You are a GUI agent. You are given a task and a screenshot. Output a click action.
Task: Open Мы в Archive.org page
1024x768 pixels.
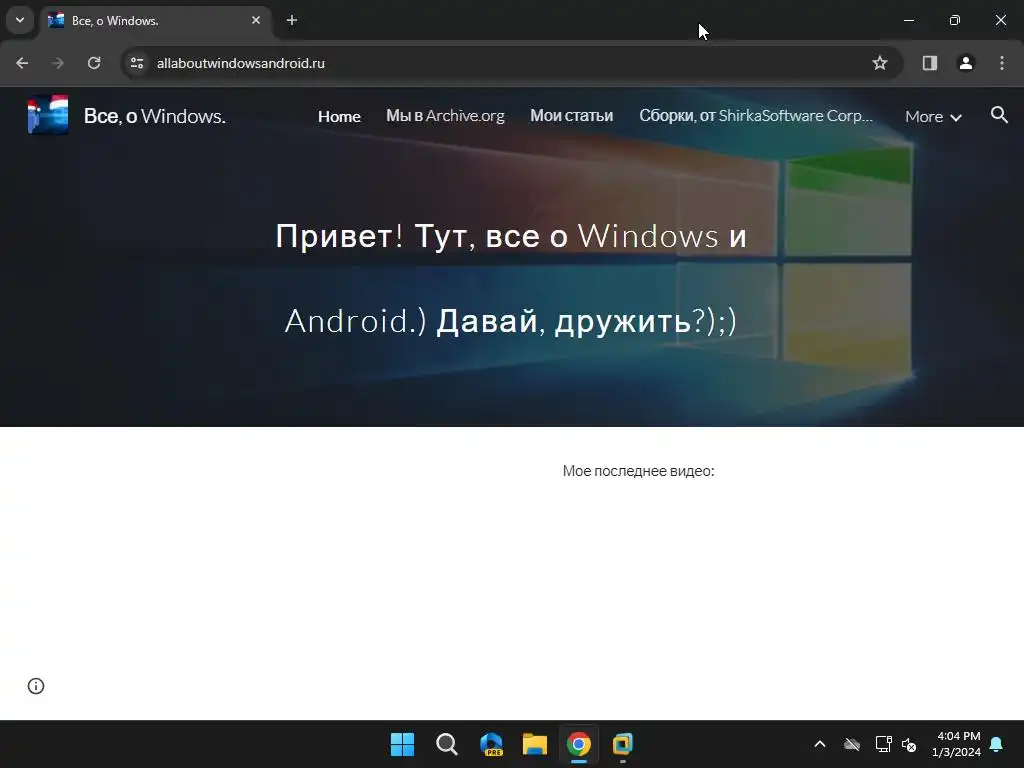[x=445, y=116]
